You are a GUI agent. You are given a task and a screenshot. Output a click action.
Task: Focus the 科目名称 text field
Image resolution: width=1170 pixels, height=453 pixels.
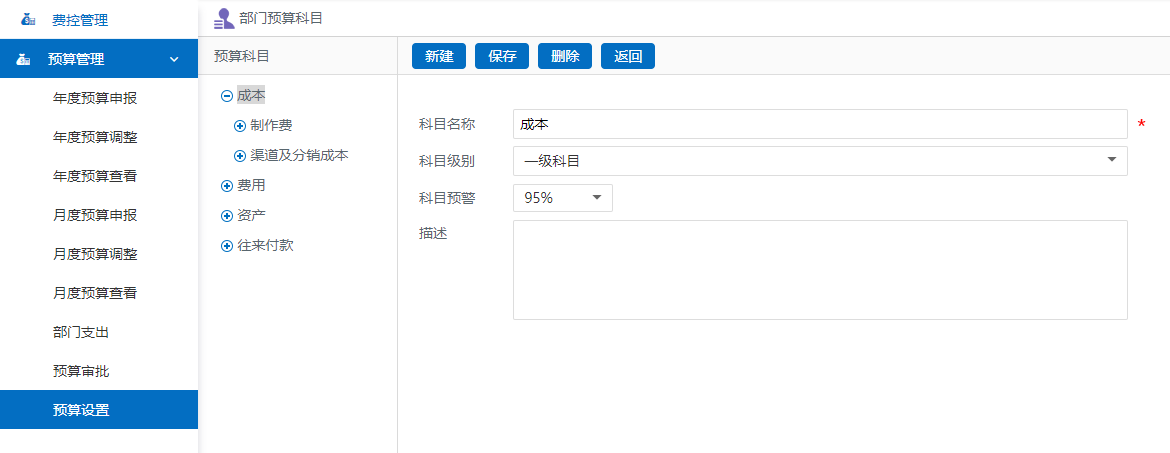pyautogui.click(x=819, y=124)
